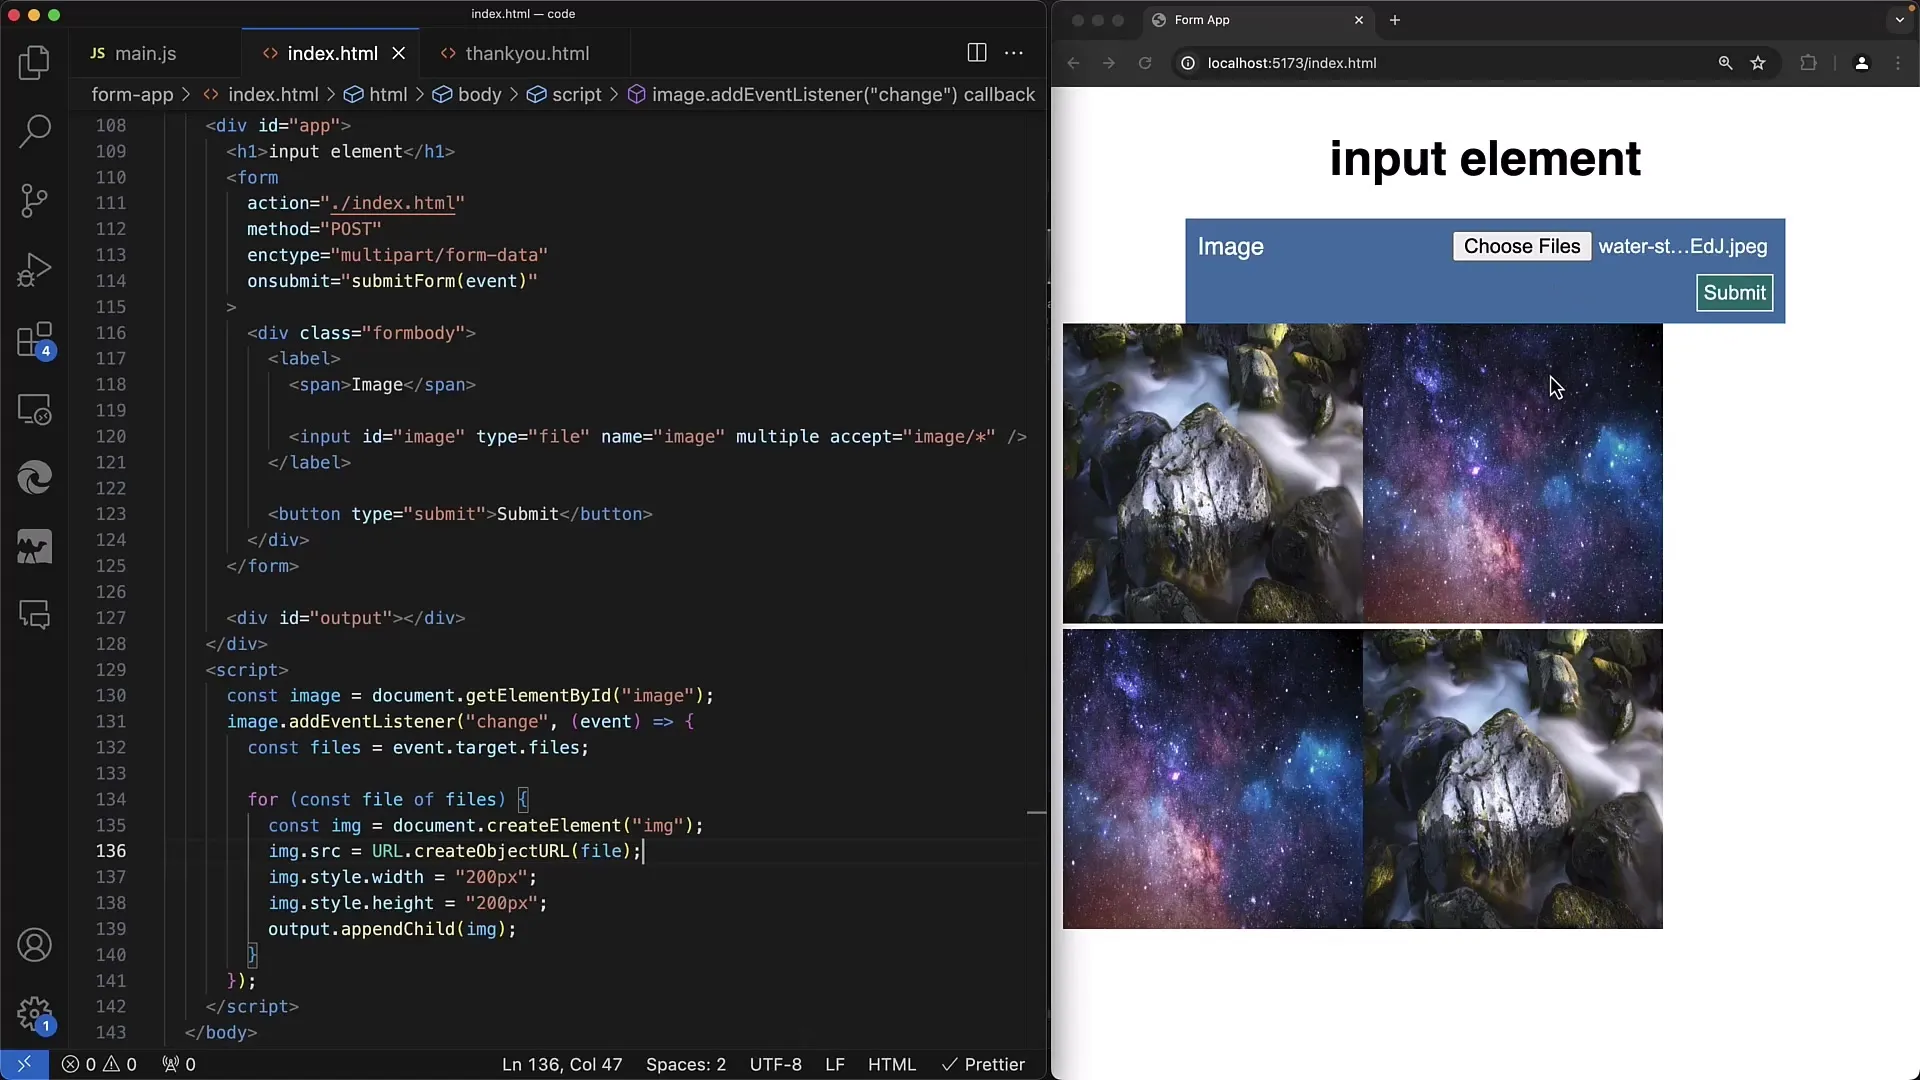
Task: Open the editor More Actions ellipsis menu
Action: click(1014, 53)
